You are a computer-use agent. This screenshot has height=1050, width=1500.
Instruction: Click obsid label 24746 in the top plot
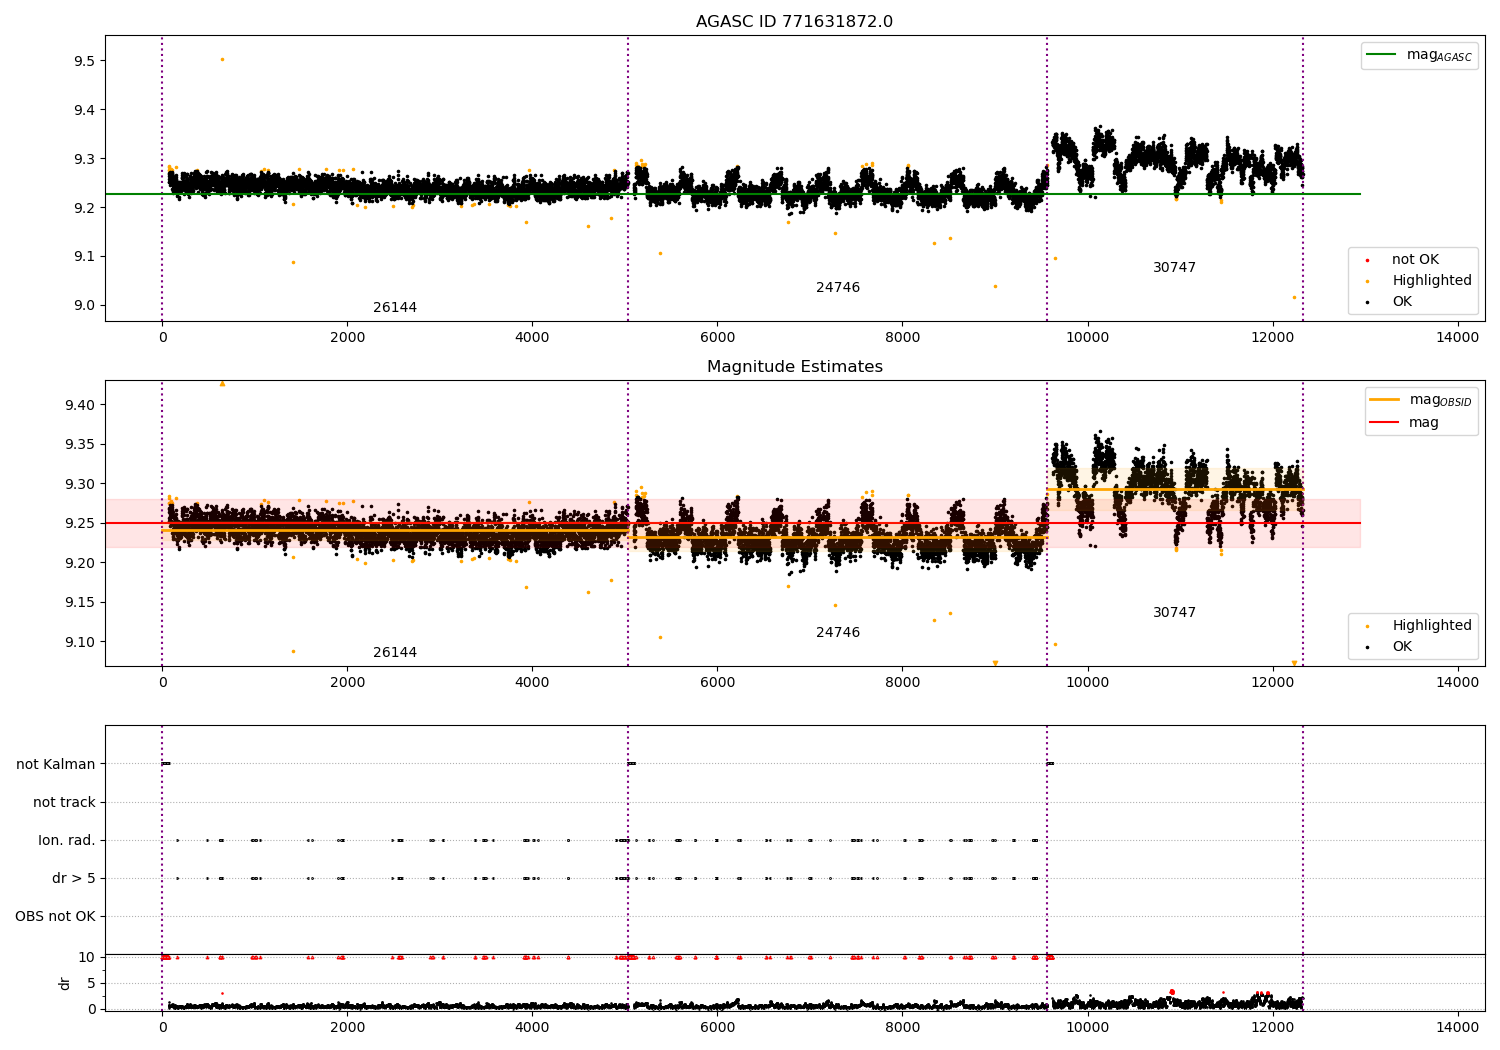pyautogui.click(x=838, y=287)
